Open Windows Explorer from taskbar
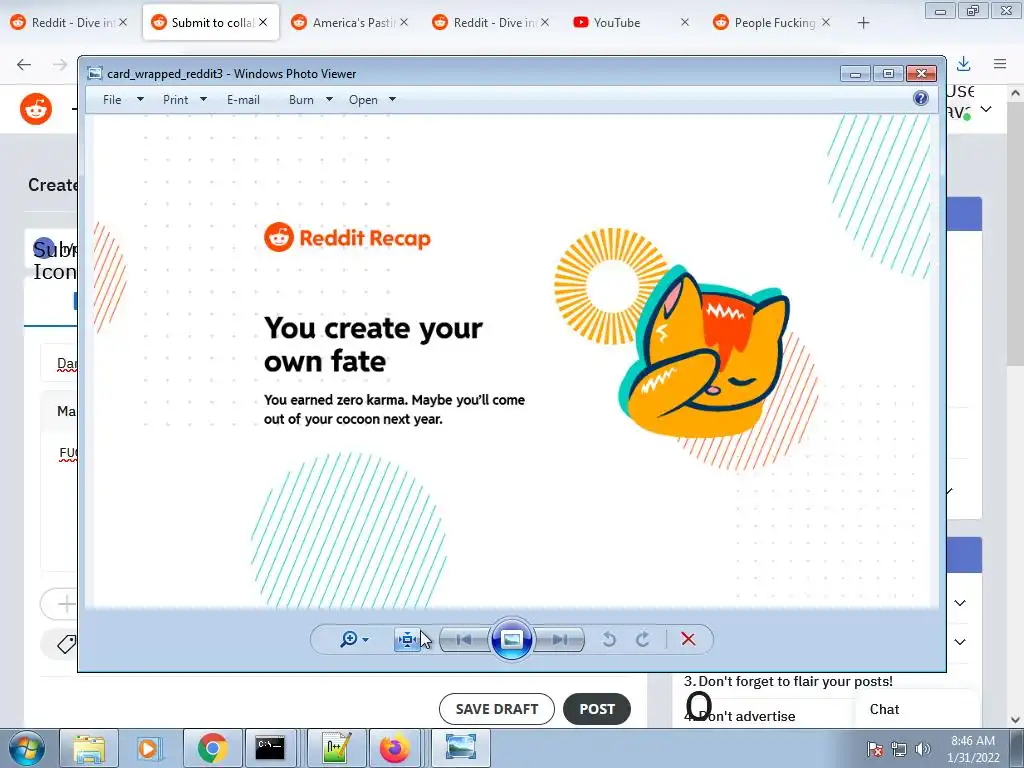The height and width of the screenshot is (768, 1024). (x=89, y=749)
